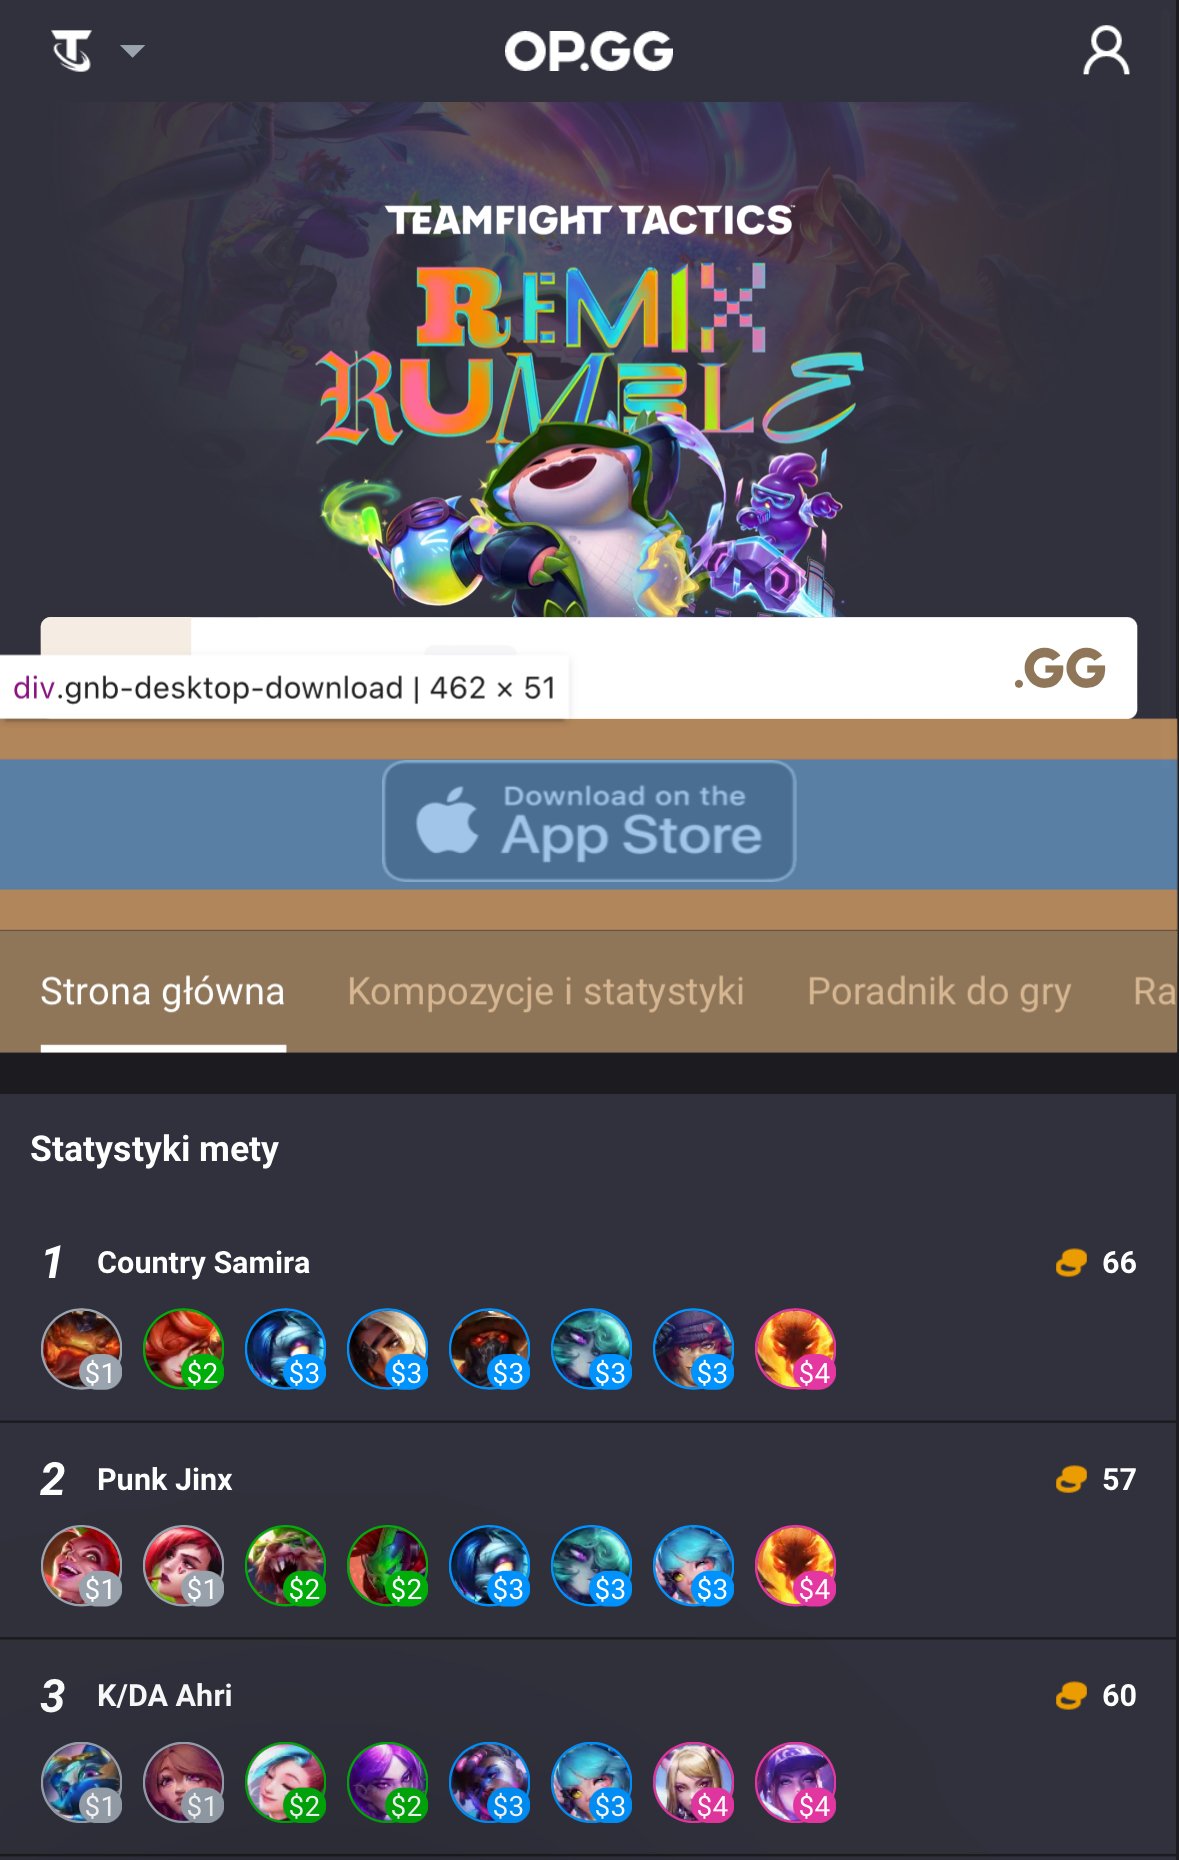Click first $1 champion icon in Punk Jinx

(x=82, y=1565)
